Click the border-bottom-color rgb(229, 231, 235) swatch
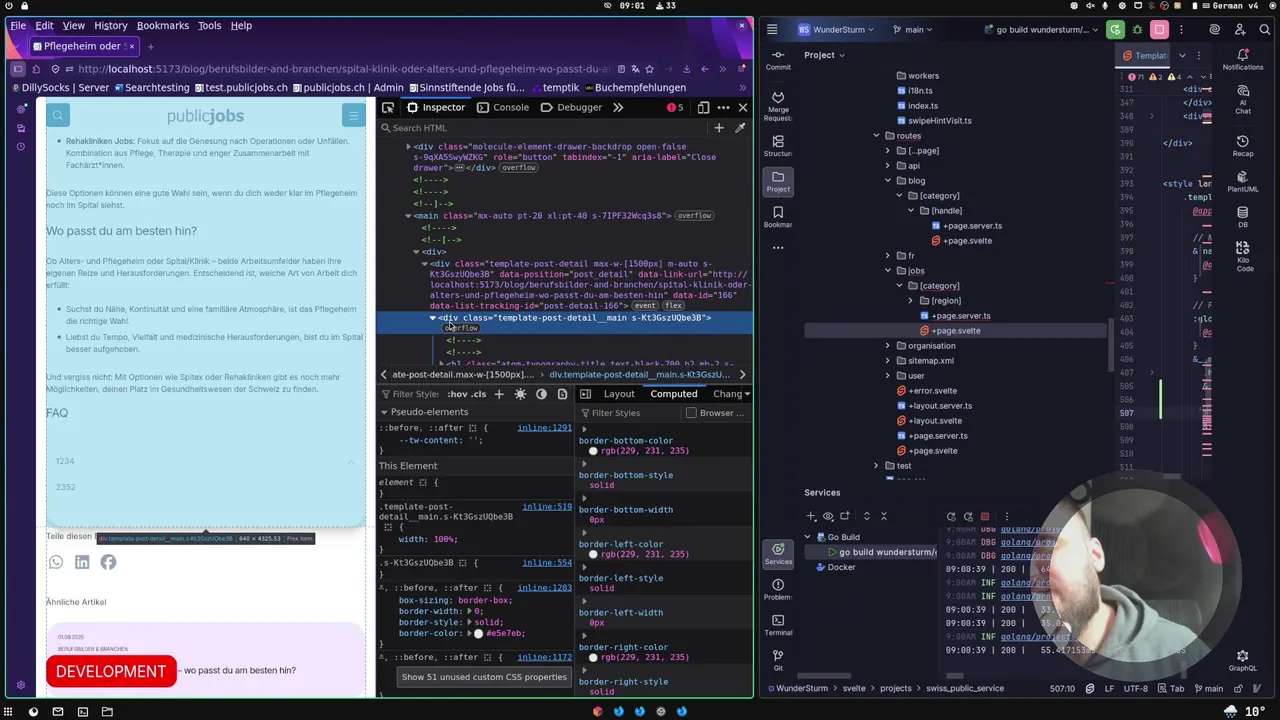The height and width of the screenshot is (720, 1280). (x=593, y=451)
